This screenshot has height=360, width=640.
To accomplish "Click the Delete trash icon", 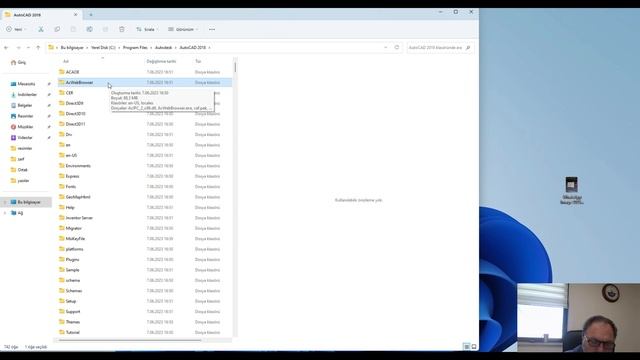I will 122,29.
